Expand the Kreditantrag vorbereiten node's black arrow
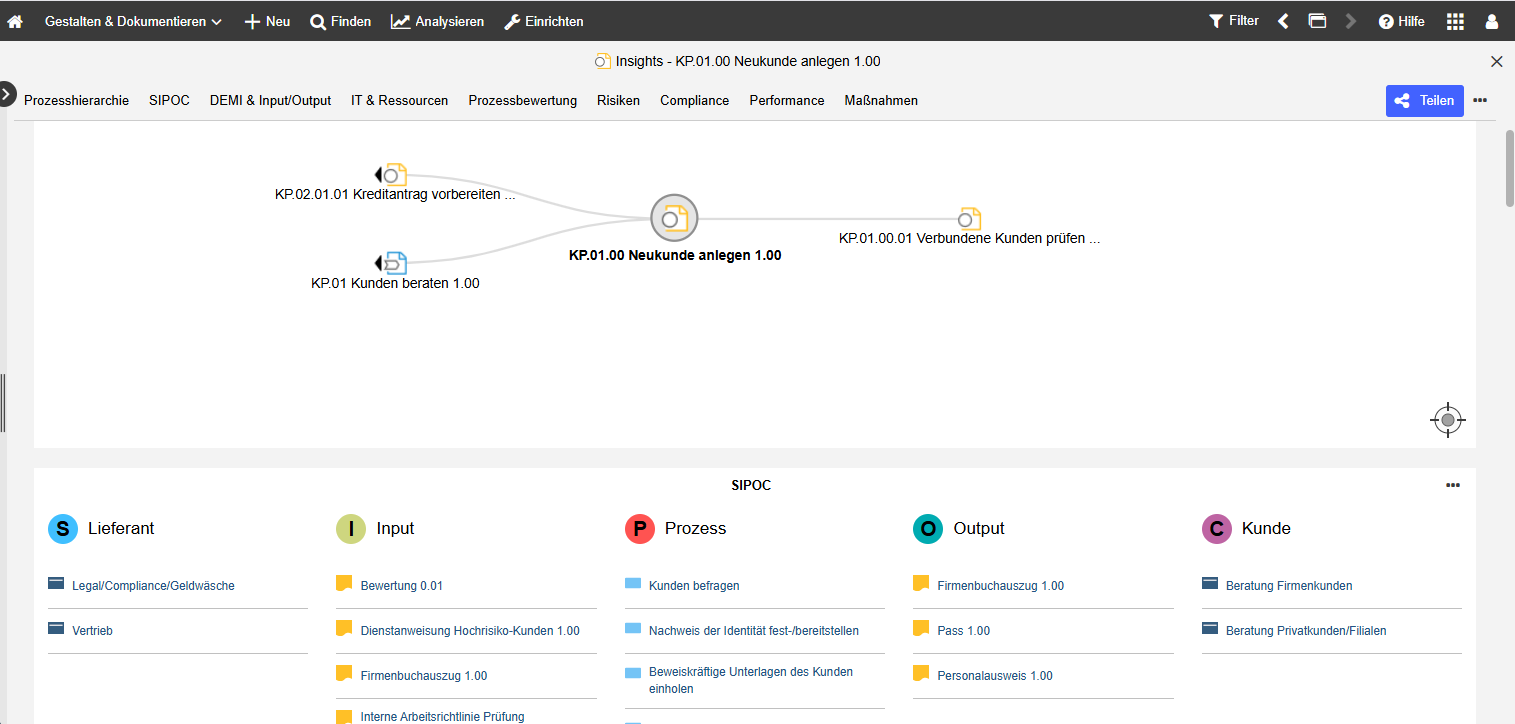1515x724 pixels. [x=378, y=175]
